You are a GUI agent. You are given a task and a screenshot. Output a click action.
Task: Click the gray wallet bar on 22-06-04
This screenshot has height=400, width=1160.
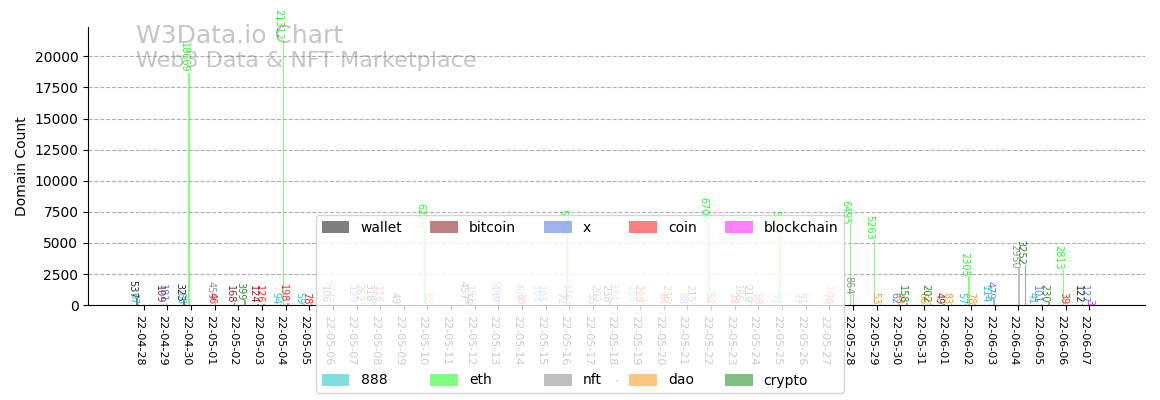[1018, 285]
